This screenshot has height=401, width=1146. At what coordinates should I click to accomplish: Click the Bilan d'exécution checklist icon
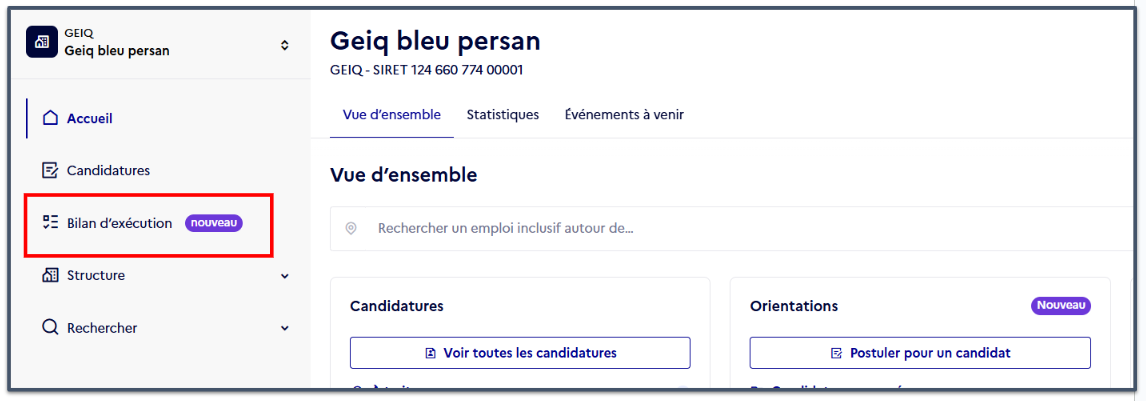click(x=50, y=224)
